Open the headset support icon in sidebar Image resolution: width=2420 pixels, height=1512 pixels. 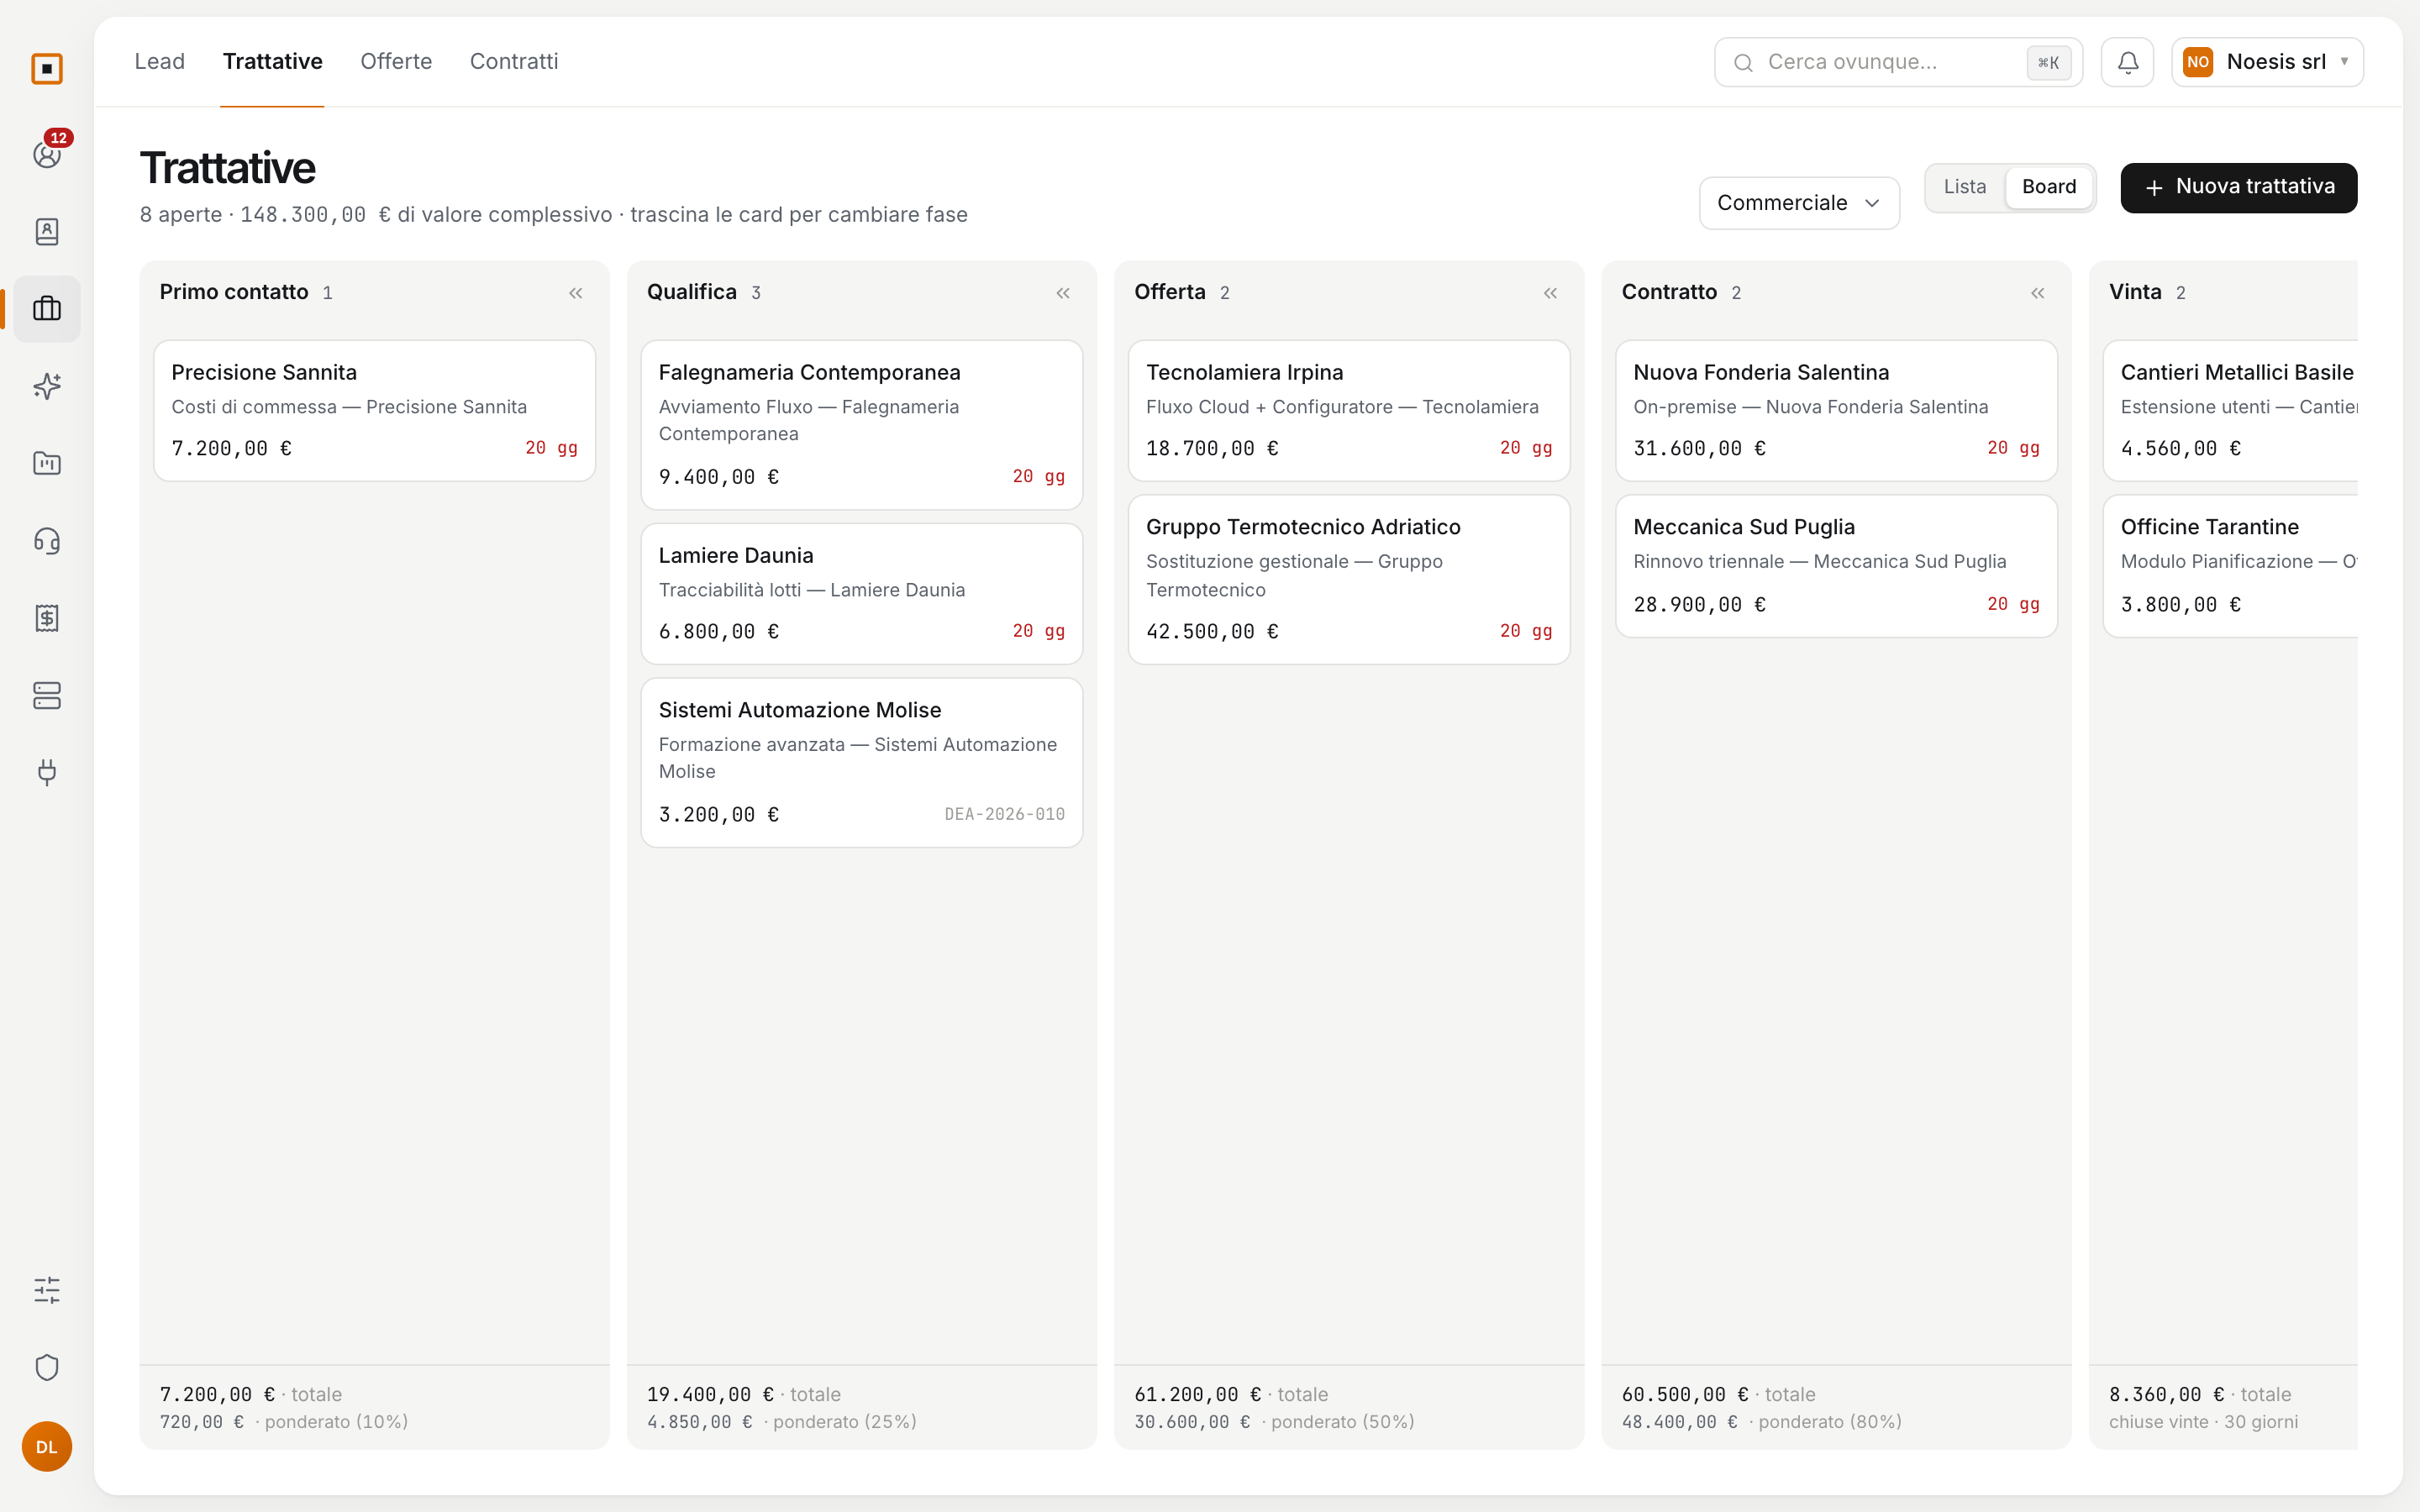(x=47, y=541)
